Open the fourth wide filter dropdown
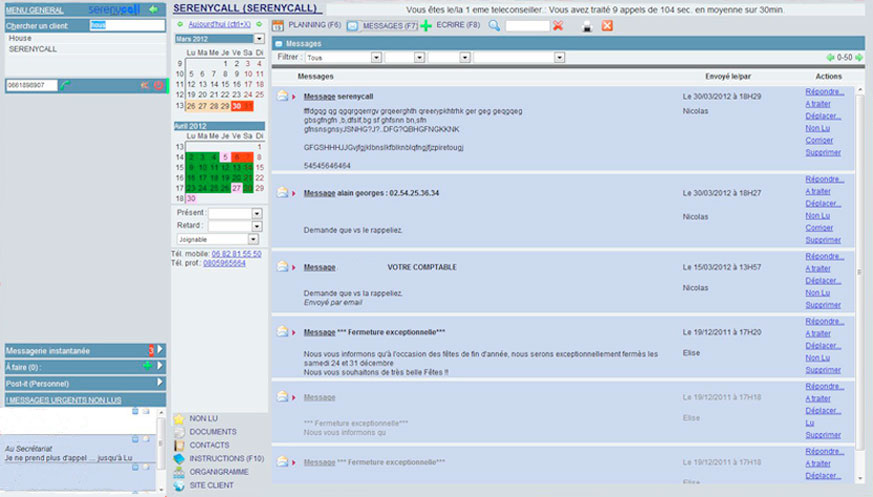 pyautogui.click(x=560, y=57)
